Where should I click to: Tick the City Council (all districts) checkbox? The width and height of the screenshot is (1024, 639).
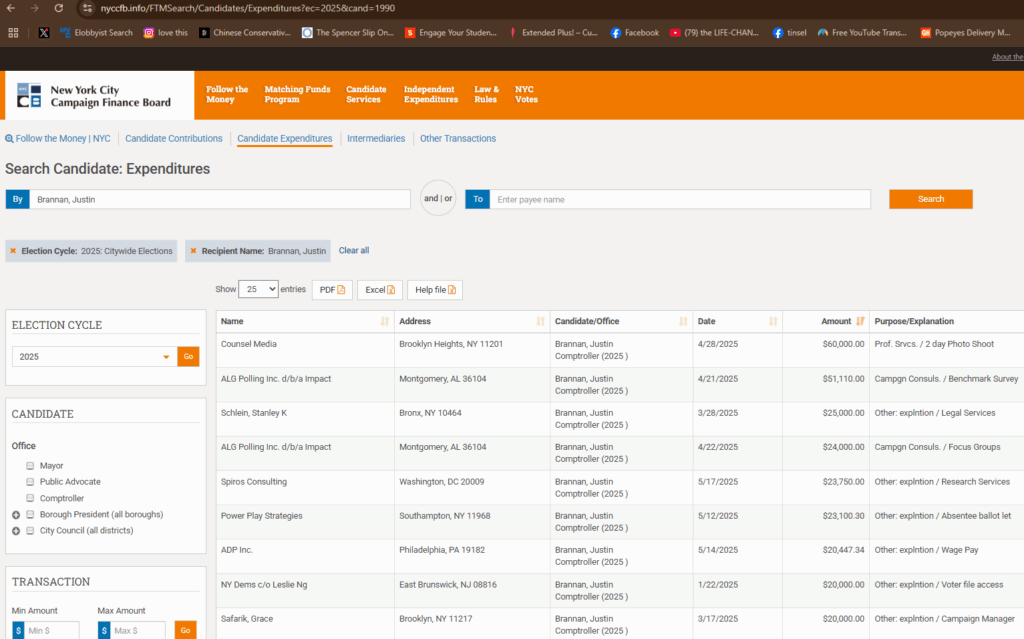(30, 531)
